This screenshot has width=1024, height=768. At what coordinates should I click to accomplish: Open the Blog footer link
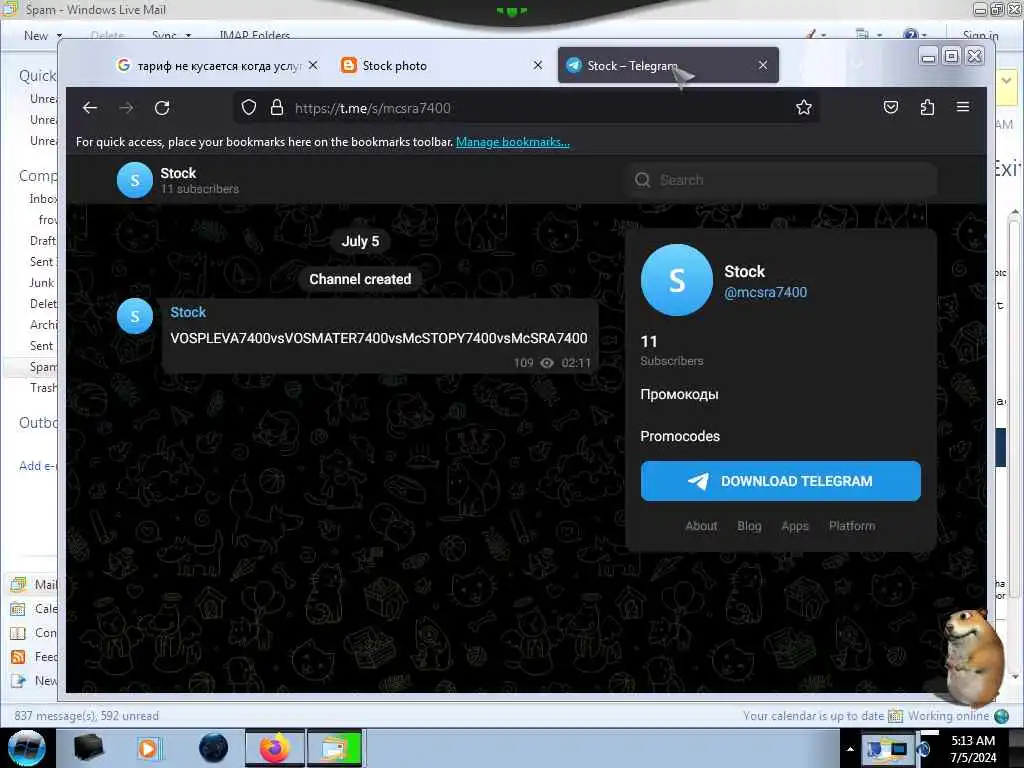pos(749,526)
